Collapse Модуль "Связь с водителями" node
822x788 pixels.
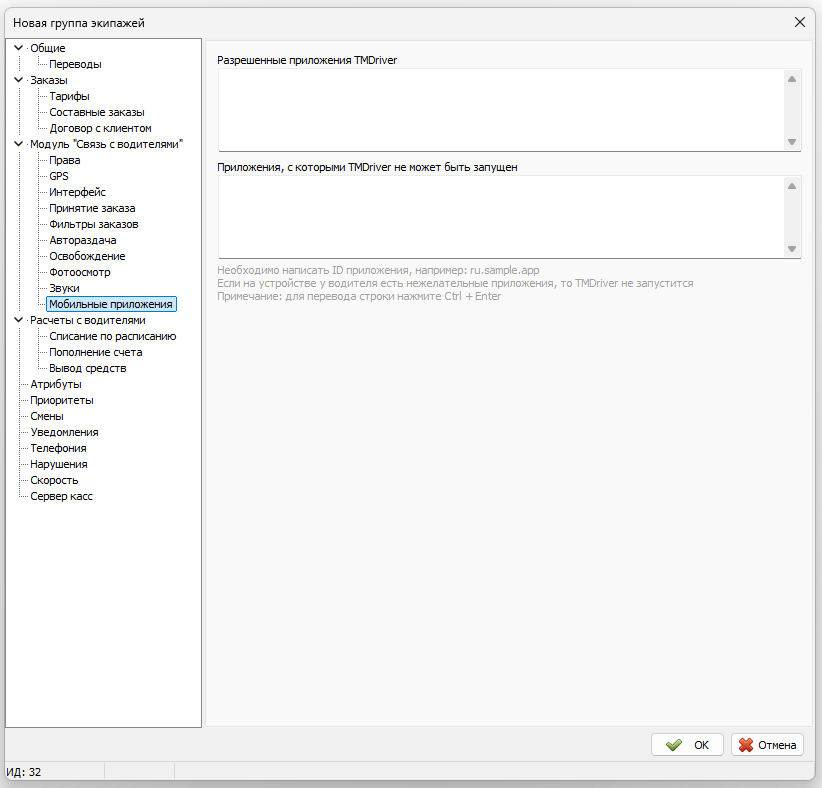point(19,144)
